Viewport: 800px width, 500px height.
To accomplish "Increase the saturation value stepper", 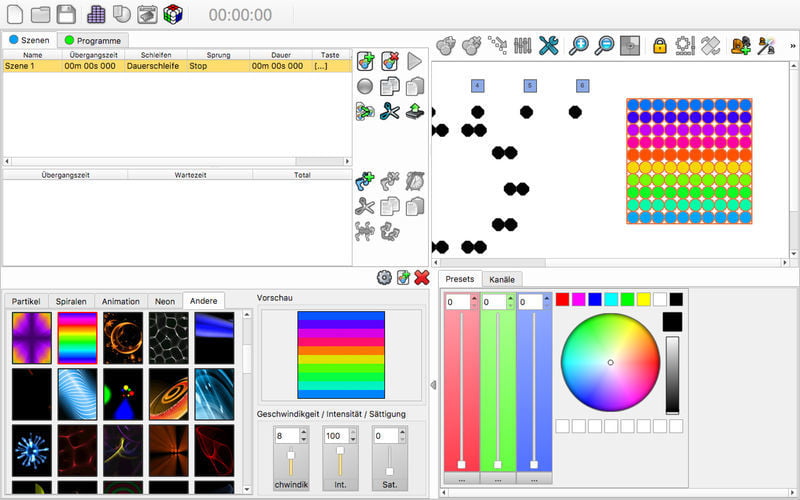I will click(x=403, y=432).
